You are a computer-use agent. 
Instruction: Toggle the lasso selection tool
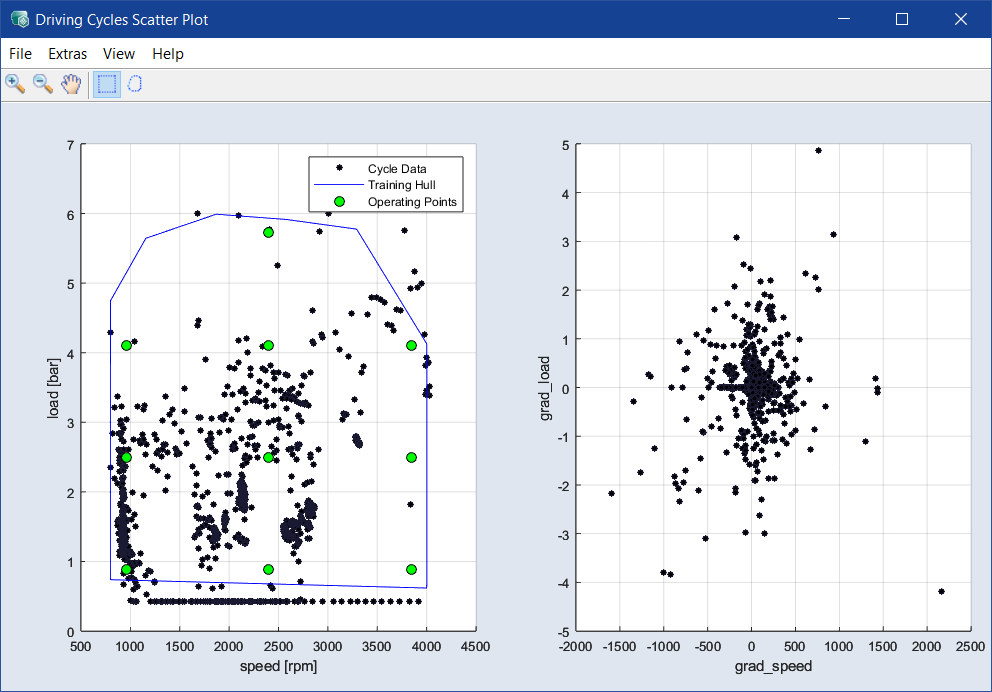135,84
